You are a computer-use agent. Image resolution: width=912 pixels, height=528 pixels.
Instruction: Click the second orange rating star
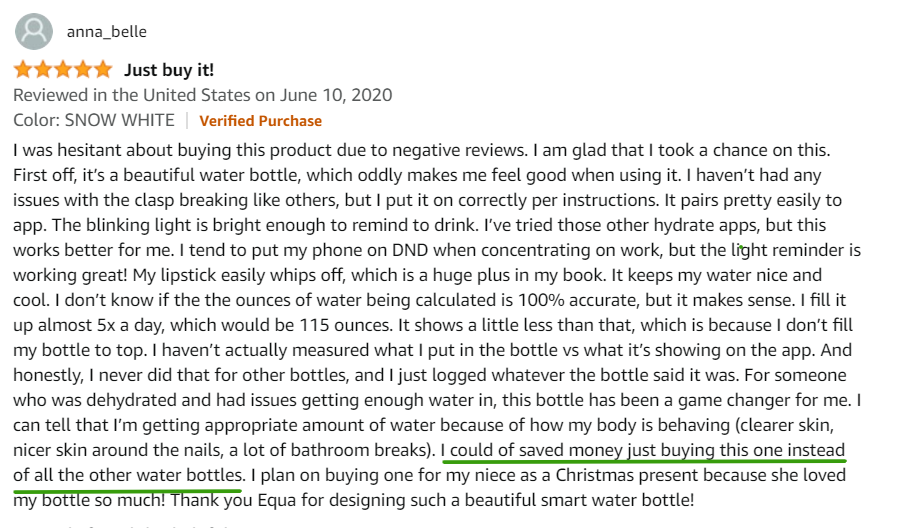click(x=43, y=69)
